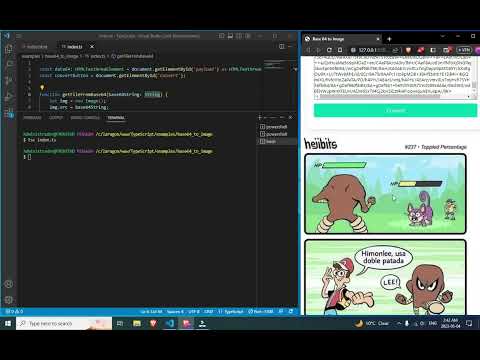
Task: Switch to the index.html editor tab
Action: pyautogui.click(x=35, y=47)
